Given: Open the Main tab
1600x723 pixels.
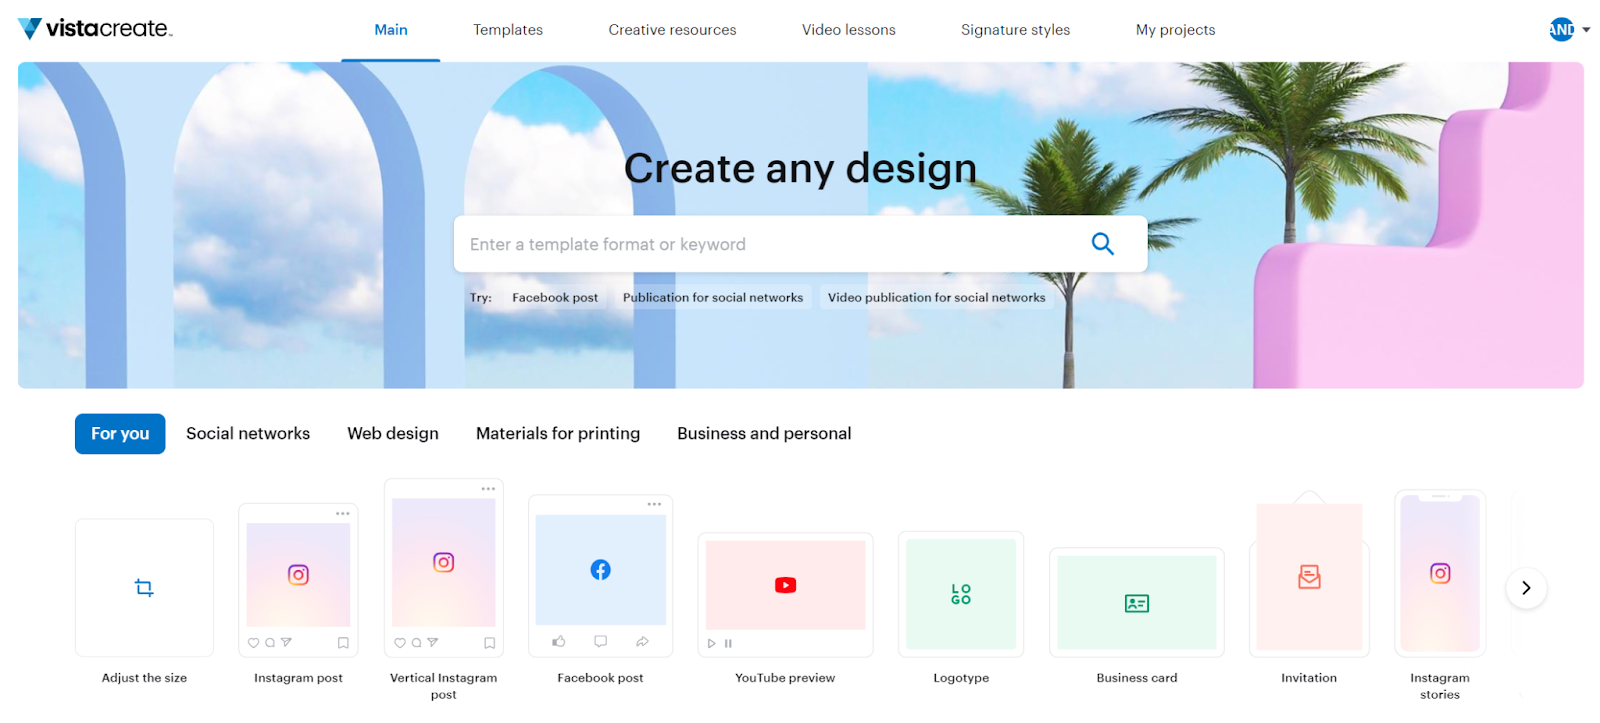Looking at the screenshot, I should click(x=391, y=30).
